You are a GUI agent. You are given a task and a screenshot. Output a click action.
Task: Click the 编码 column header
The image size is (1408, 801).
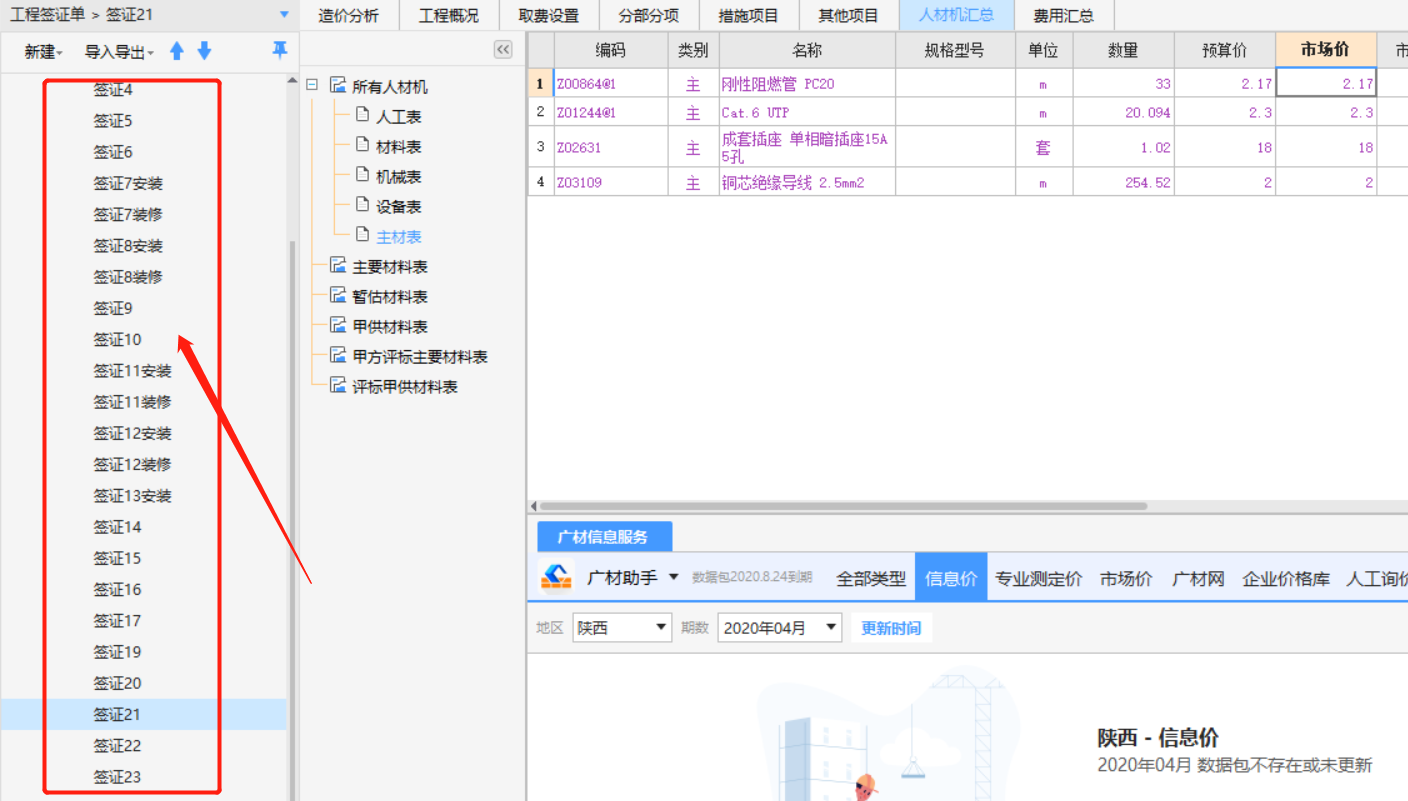coord(611,50)
